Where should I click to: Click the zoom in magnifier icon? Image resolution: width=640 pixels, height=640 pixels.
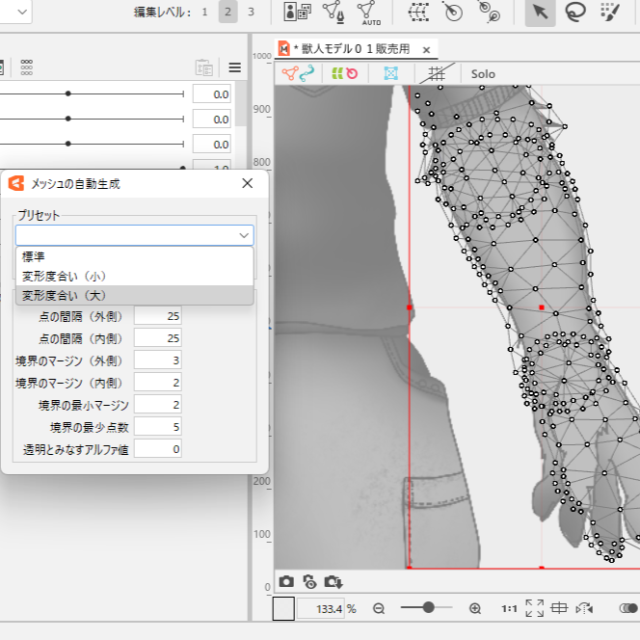[x=475, y=608]
